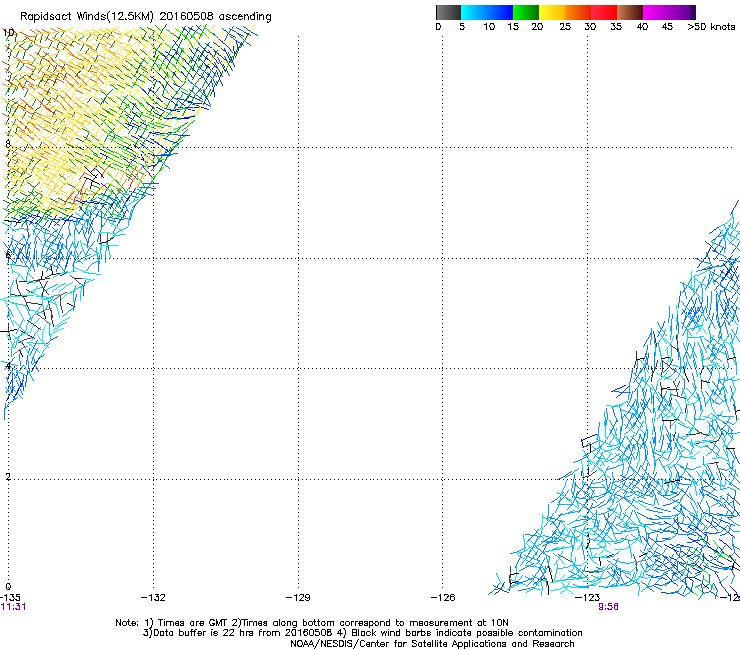
Task: Click longitude label '-123'
Action: pos(588,598)
